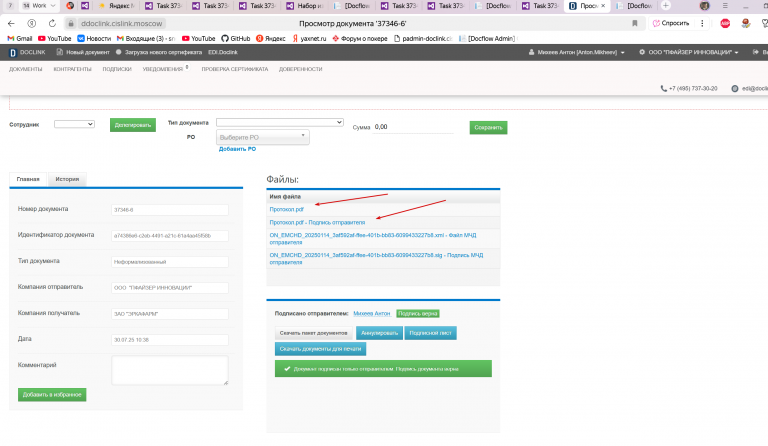The image size is (768, 446).
Task: Open the three-dot menu next to Спросить
Action: [702, 23]
